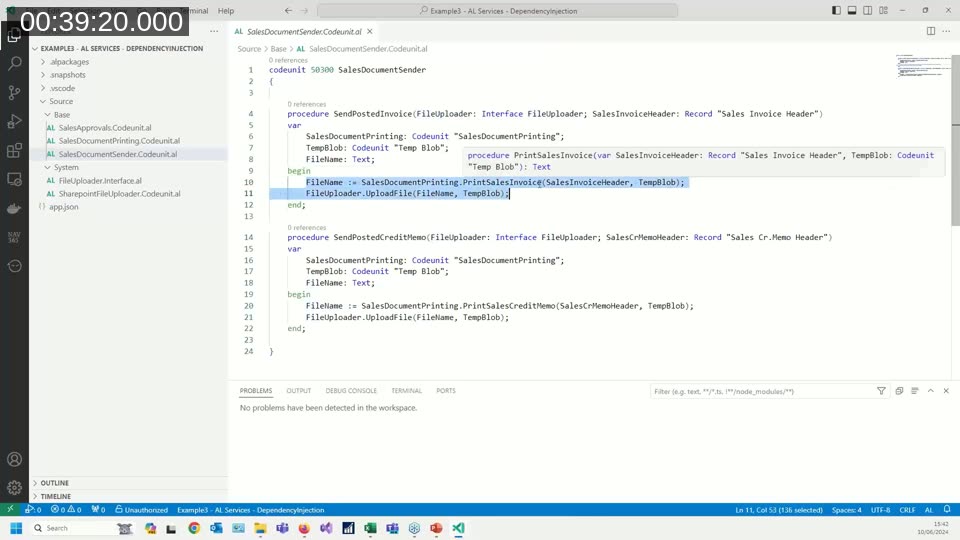960x540 pixels.
Task: Collapse the Source folder
Action: click(61, 101)
